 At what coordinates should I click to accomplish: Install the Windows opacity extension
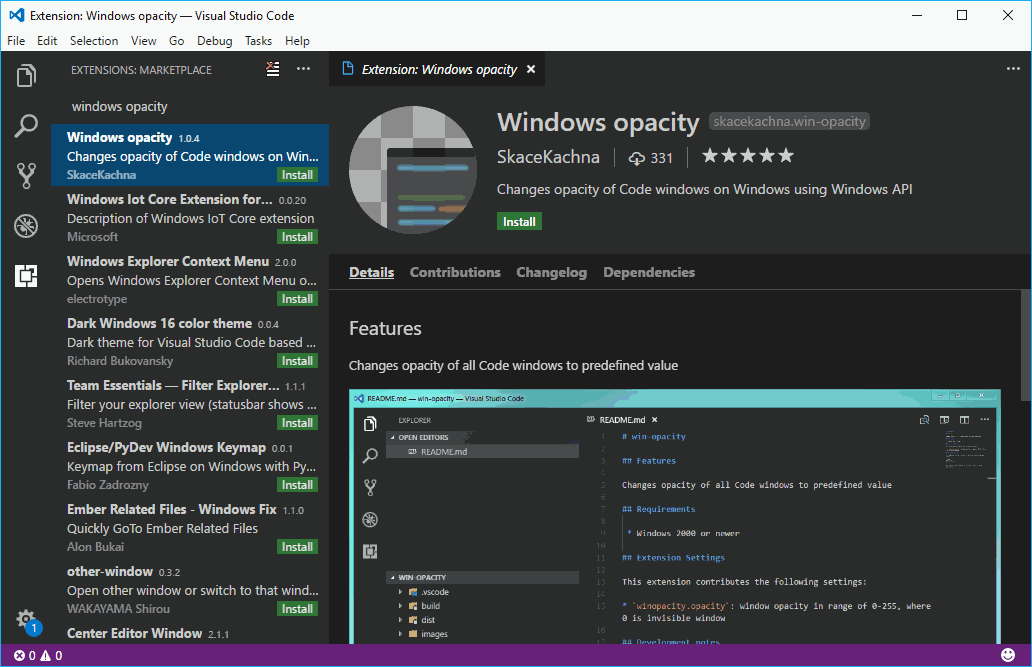(519, 221)
